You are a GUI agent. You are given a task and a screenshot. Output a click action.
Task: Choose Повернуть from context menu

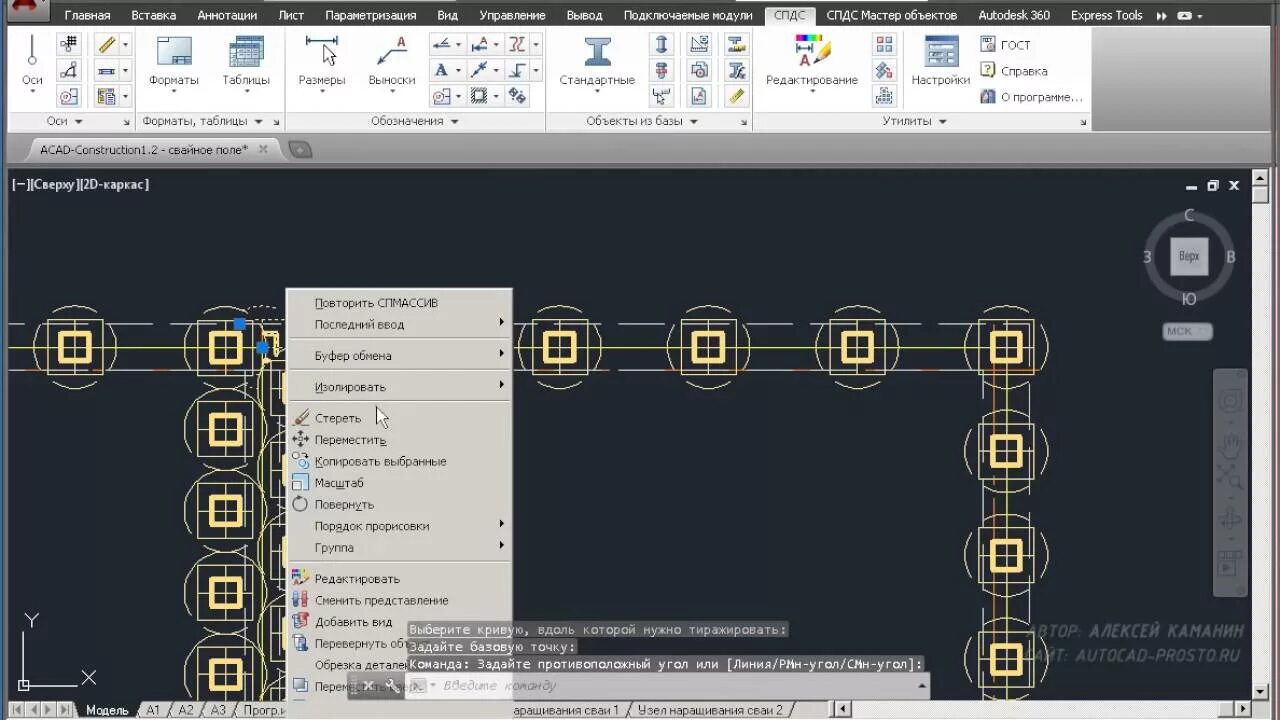(x=398, y=504)
